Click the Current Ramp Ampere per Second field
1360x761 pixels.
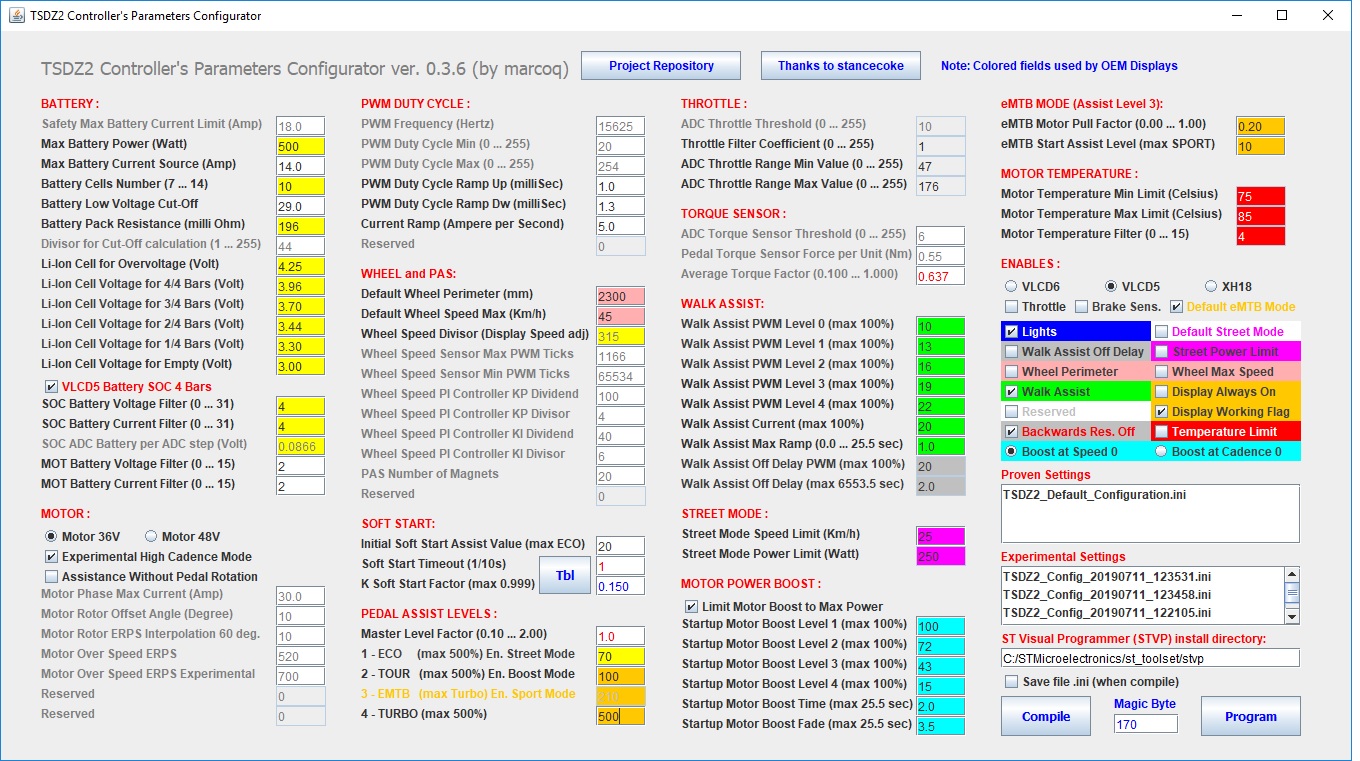coord(621,226)
